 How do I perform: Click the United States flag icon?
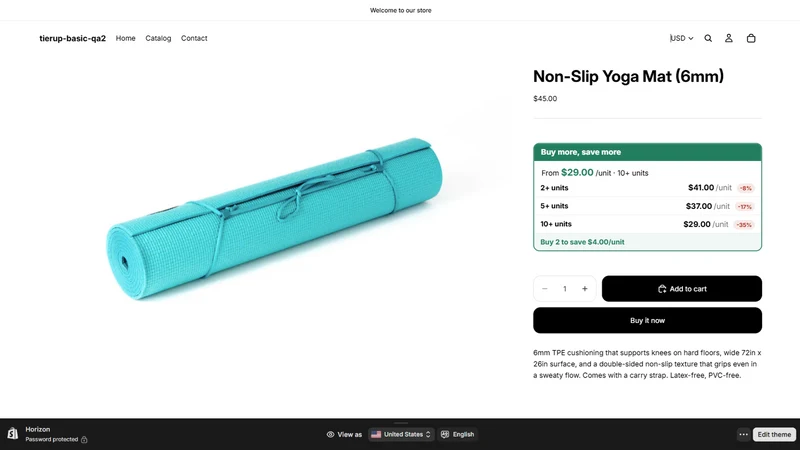tap(376, 434)
